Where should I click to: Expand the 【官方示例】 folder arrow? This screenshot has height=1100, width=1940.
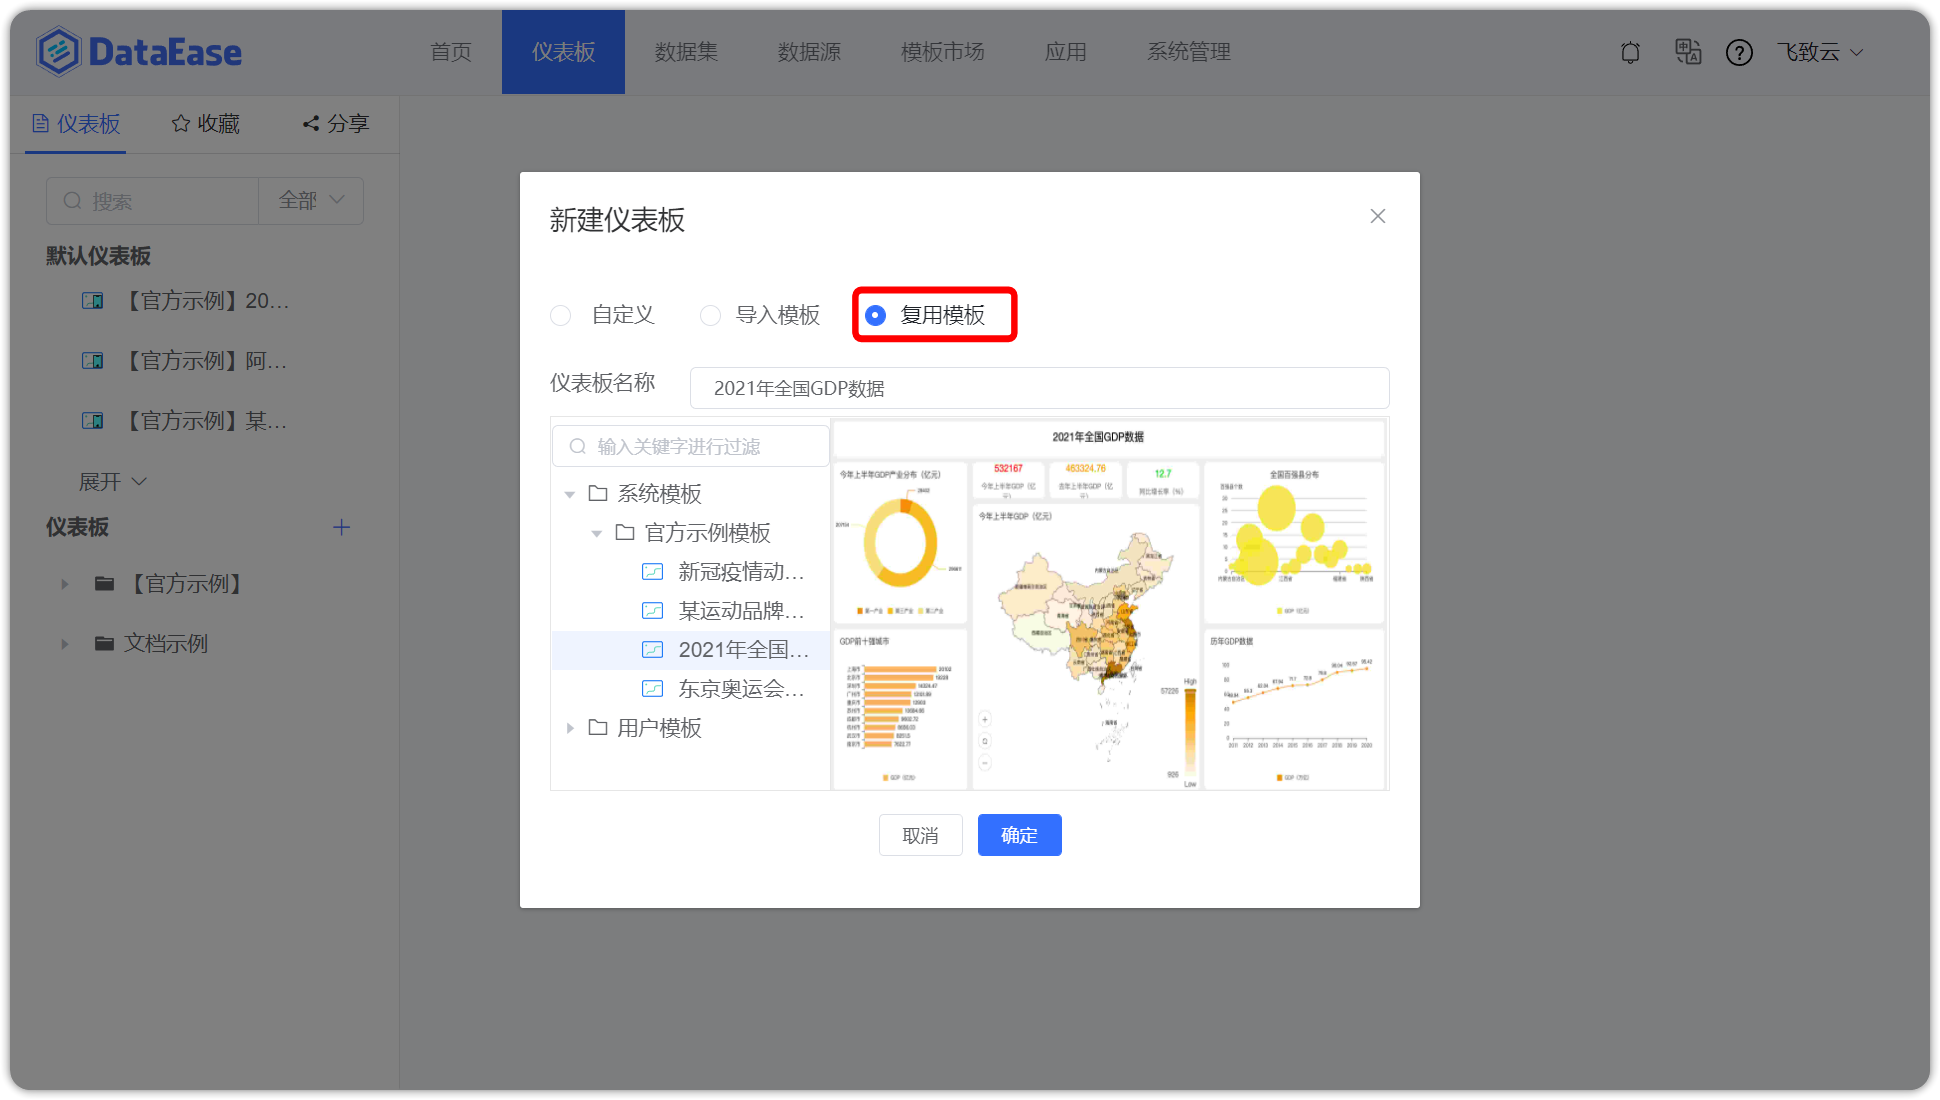[65, 584]
